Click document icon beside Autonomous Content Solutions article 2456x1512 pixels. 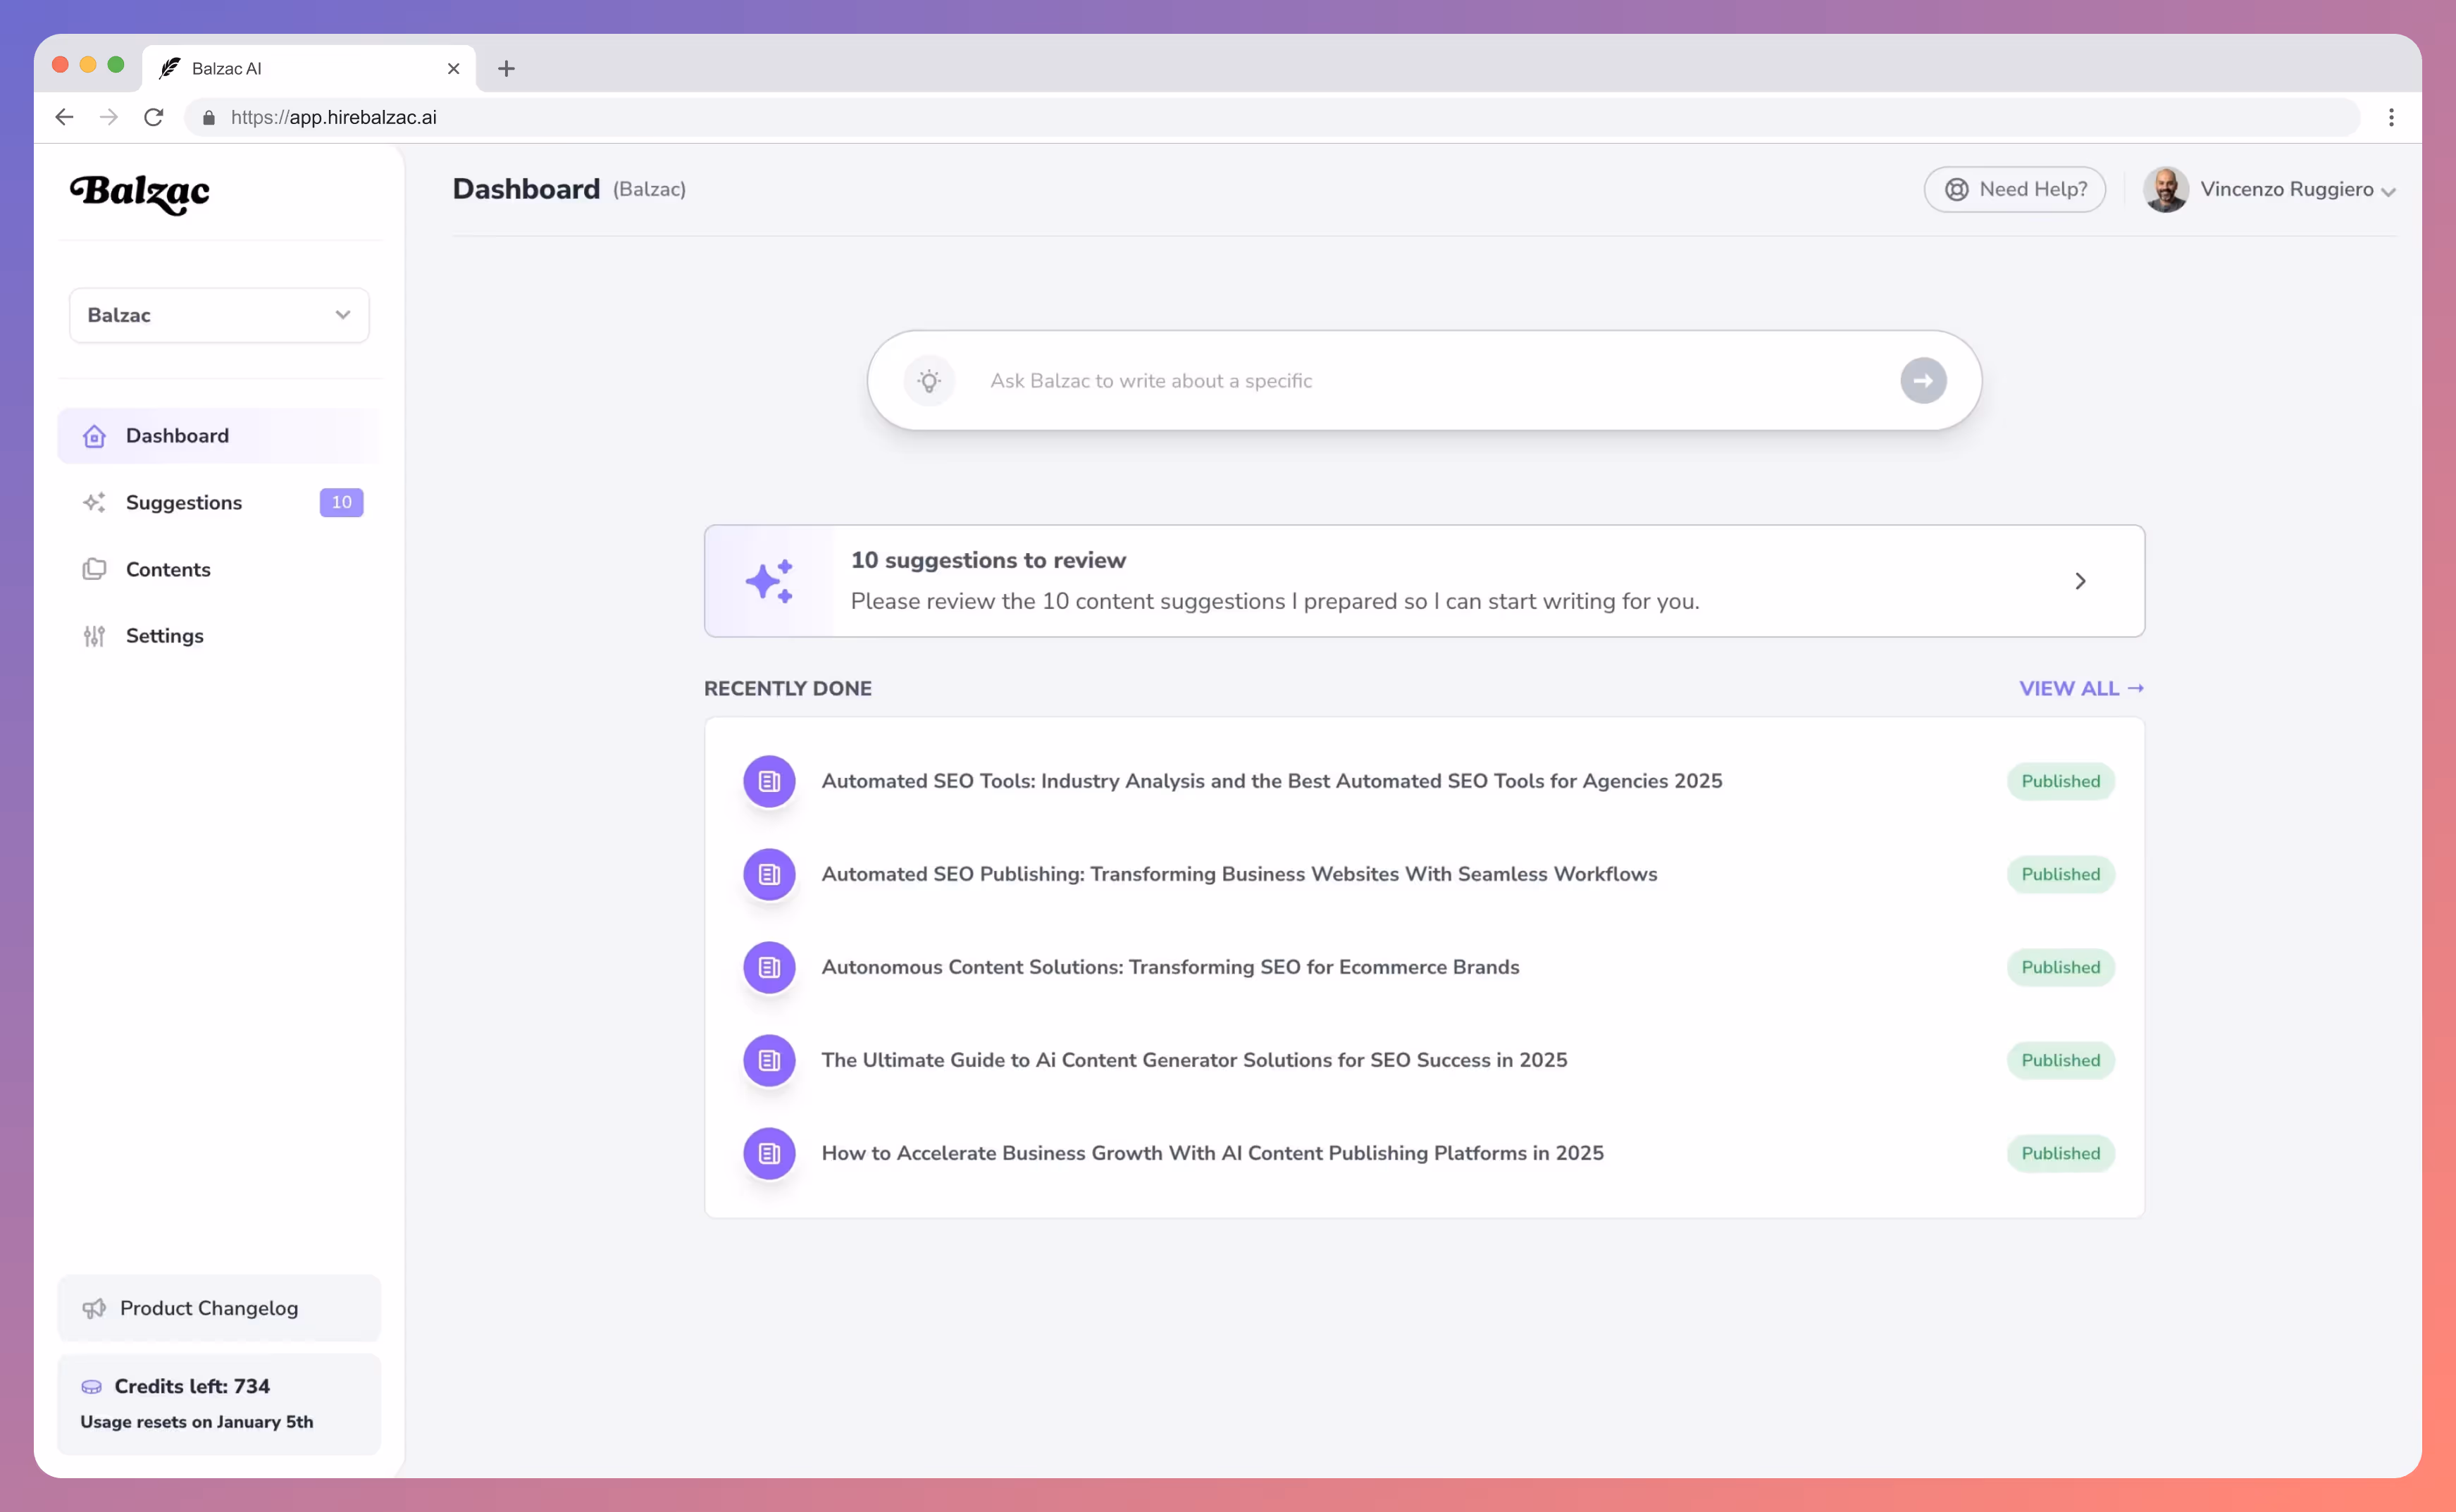click(x=769, y=967)
